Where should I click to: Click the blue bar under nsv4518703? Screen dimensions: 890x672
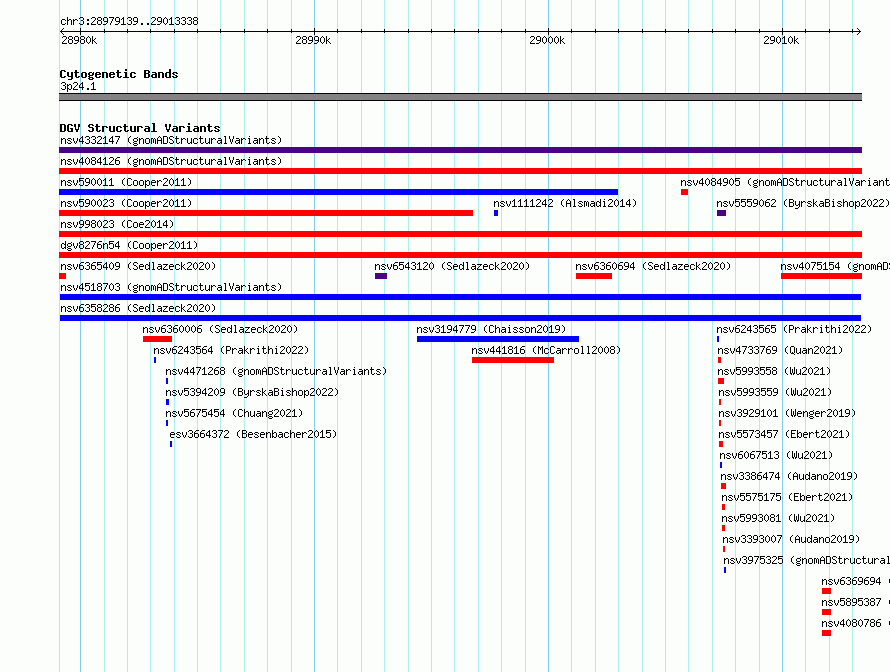pyautogui.click(x=460, y=297)
